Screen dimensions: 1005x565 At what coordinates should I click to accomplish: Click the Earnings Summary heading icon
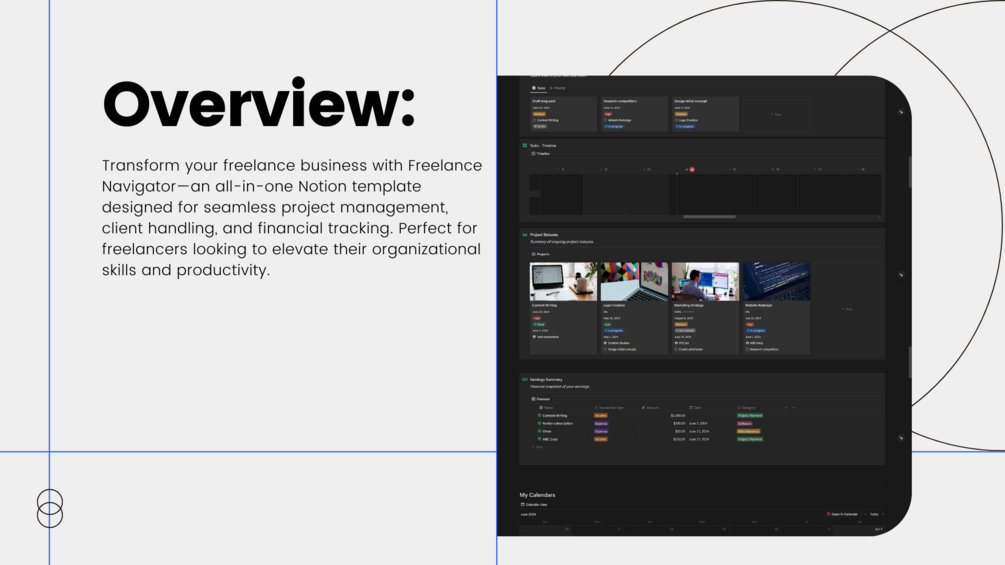[x=524, y=379]
